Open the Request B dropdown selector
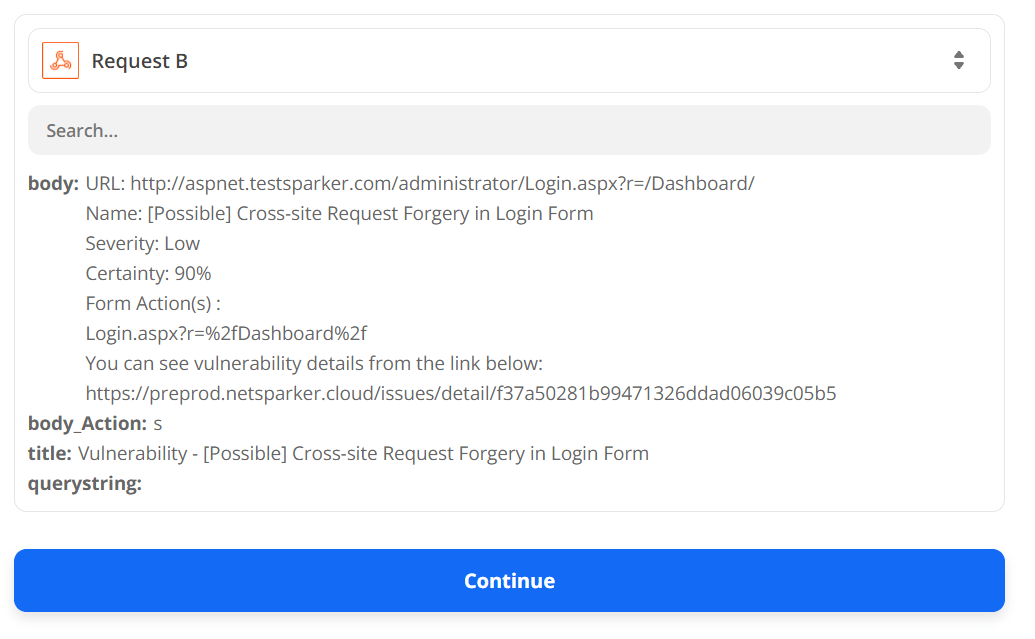The width and height of the screenshot is (1035, 639). pos(509,61)
